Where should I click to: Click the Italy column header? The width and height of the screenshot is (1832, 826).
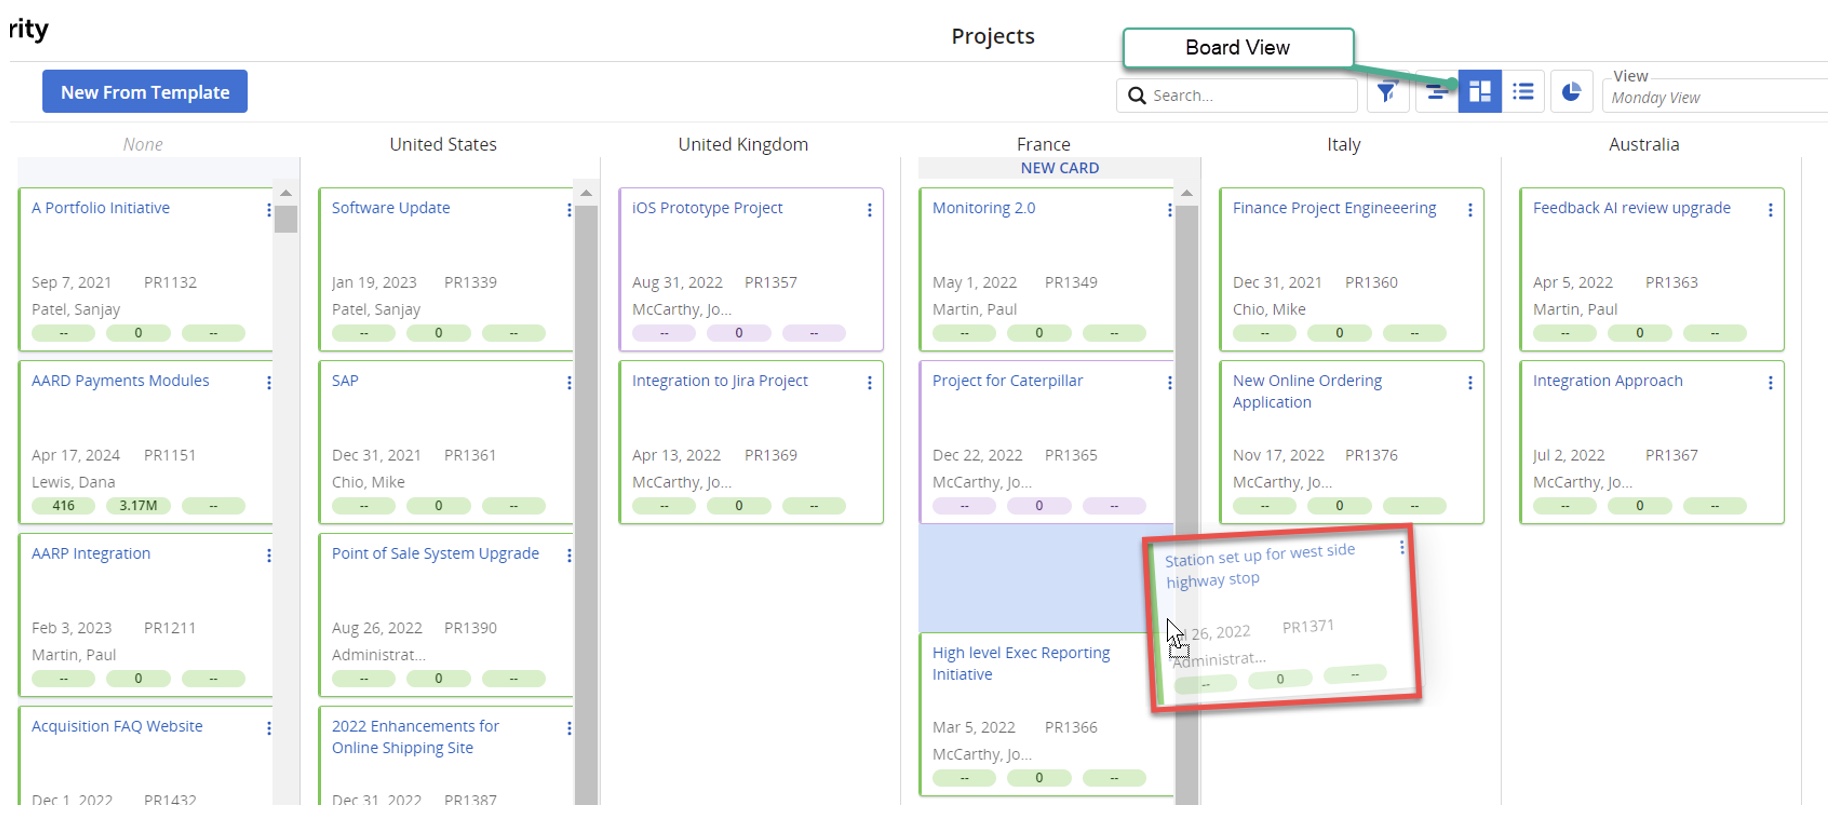coord(1343,144)
